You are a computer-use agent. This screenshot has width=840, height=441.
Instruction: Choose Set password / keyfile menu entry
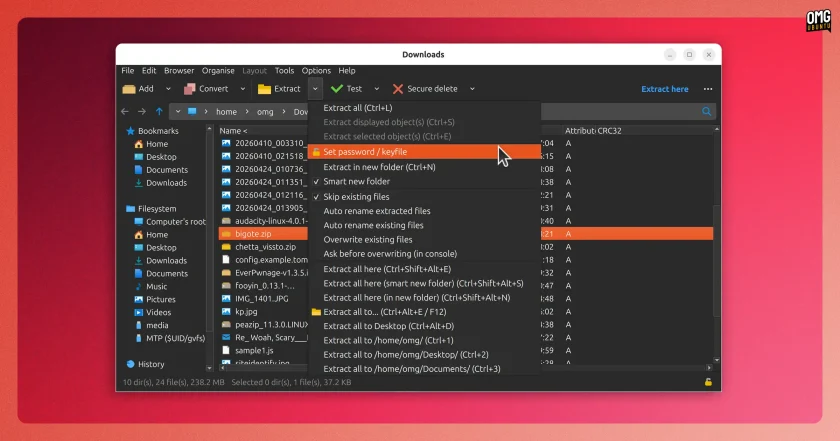tap(423, 152)
